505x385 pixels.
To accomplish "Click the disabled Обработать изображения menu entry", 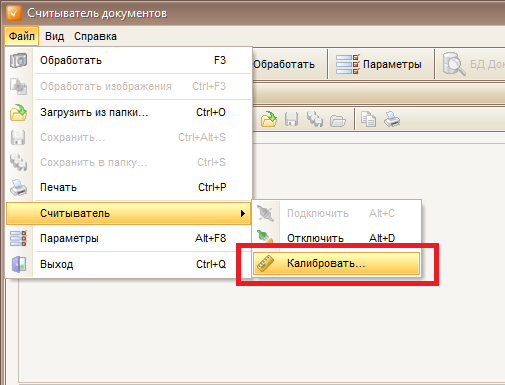I will [129, 86].
